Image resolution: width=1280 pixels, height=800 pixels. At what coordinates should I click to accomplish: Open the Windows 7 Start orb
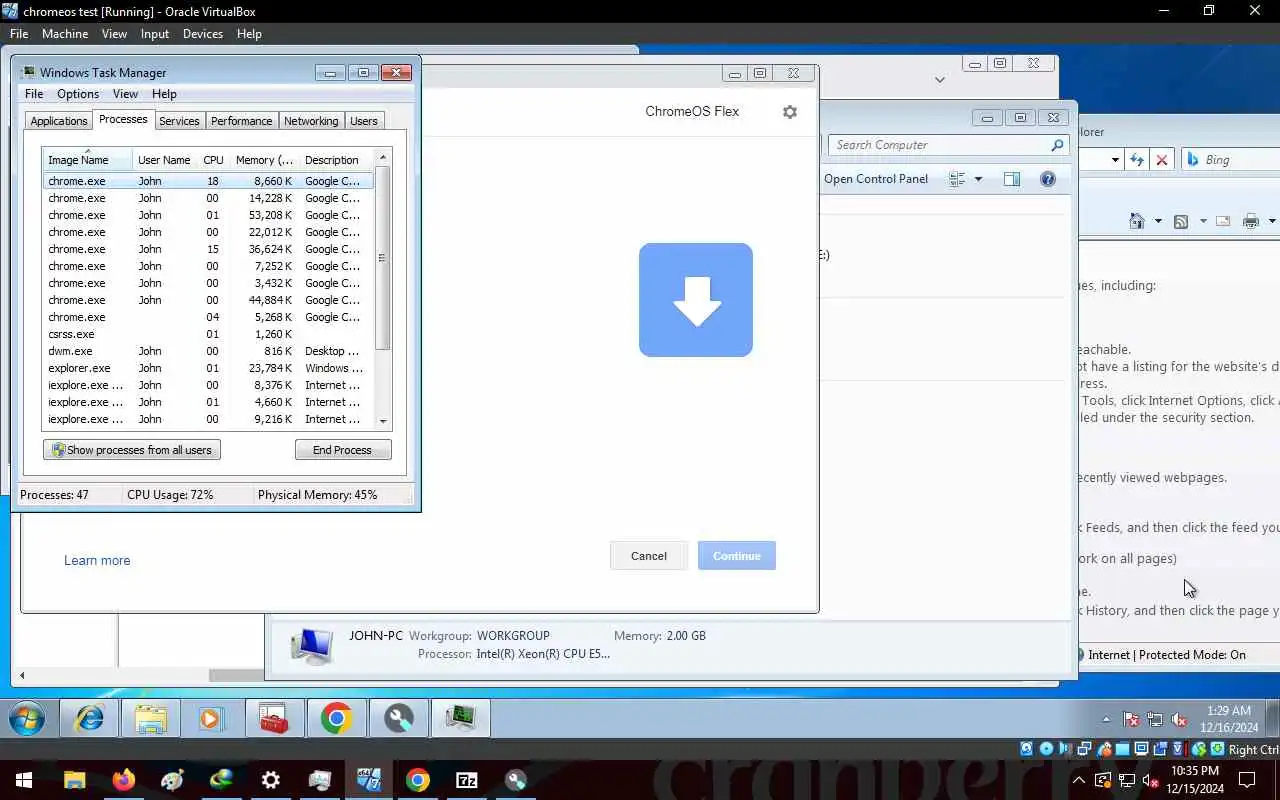pyautogui.click(x=27, y=718)
